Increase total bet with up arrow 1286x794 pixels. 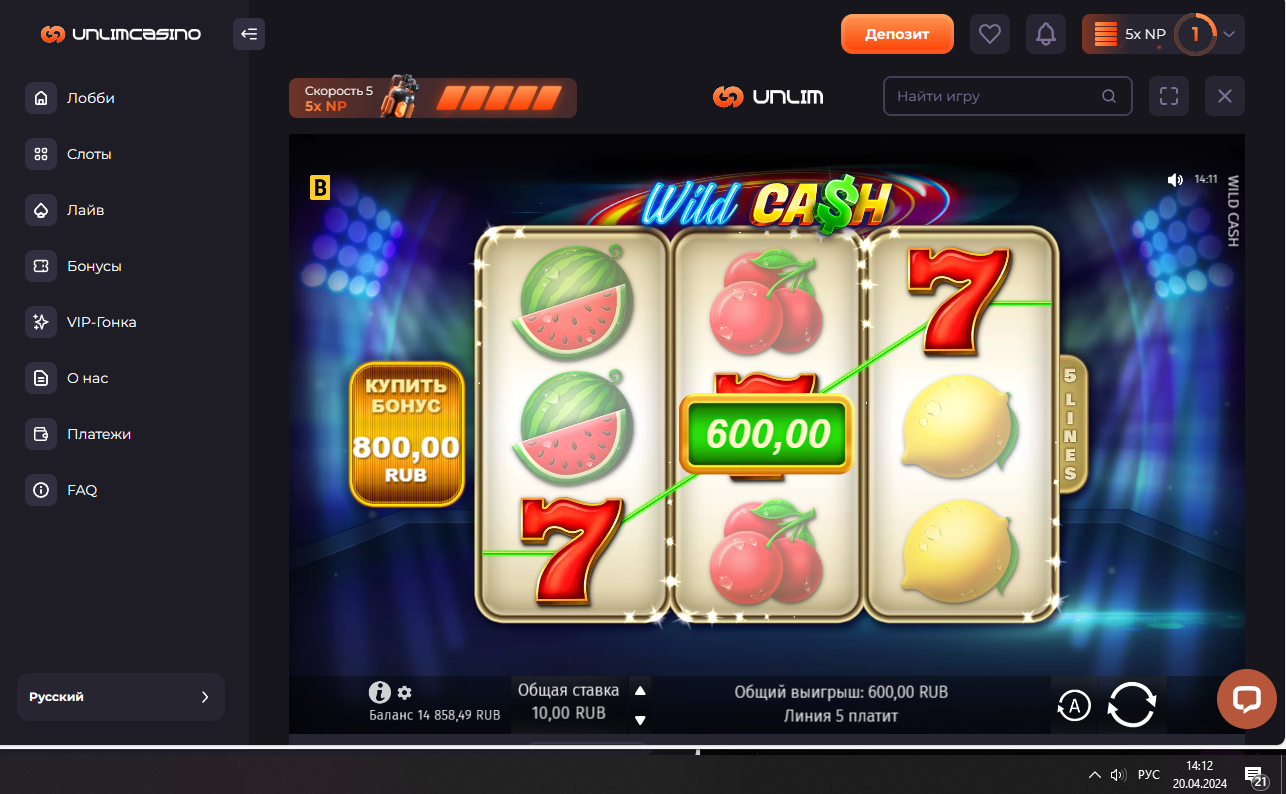641,691
